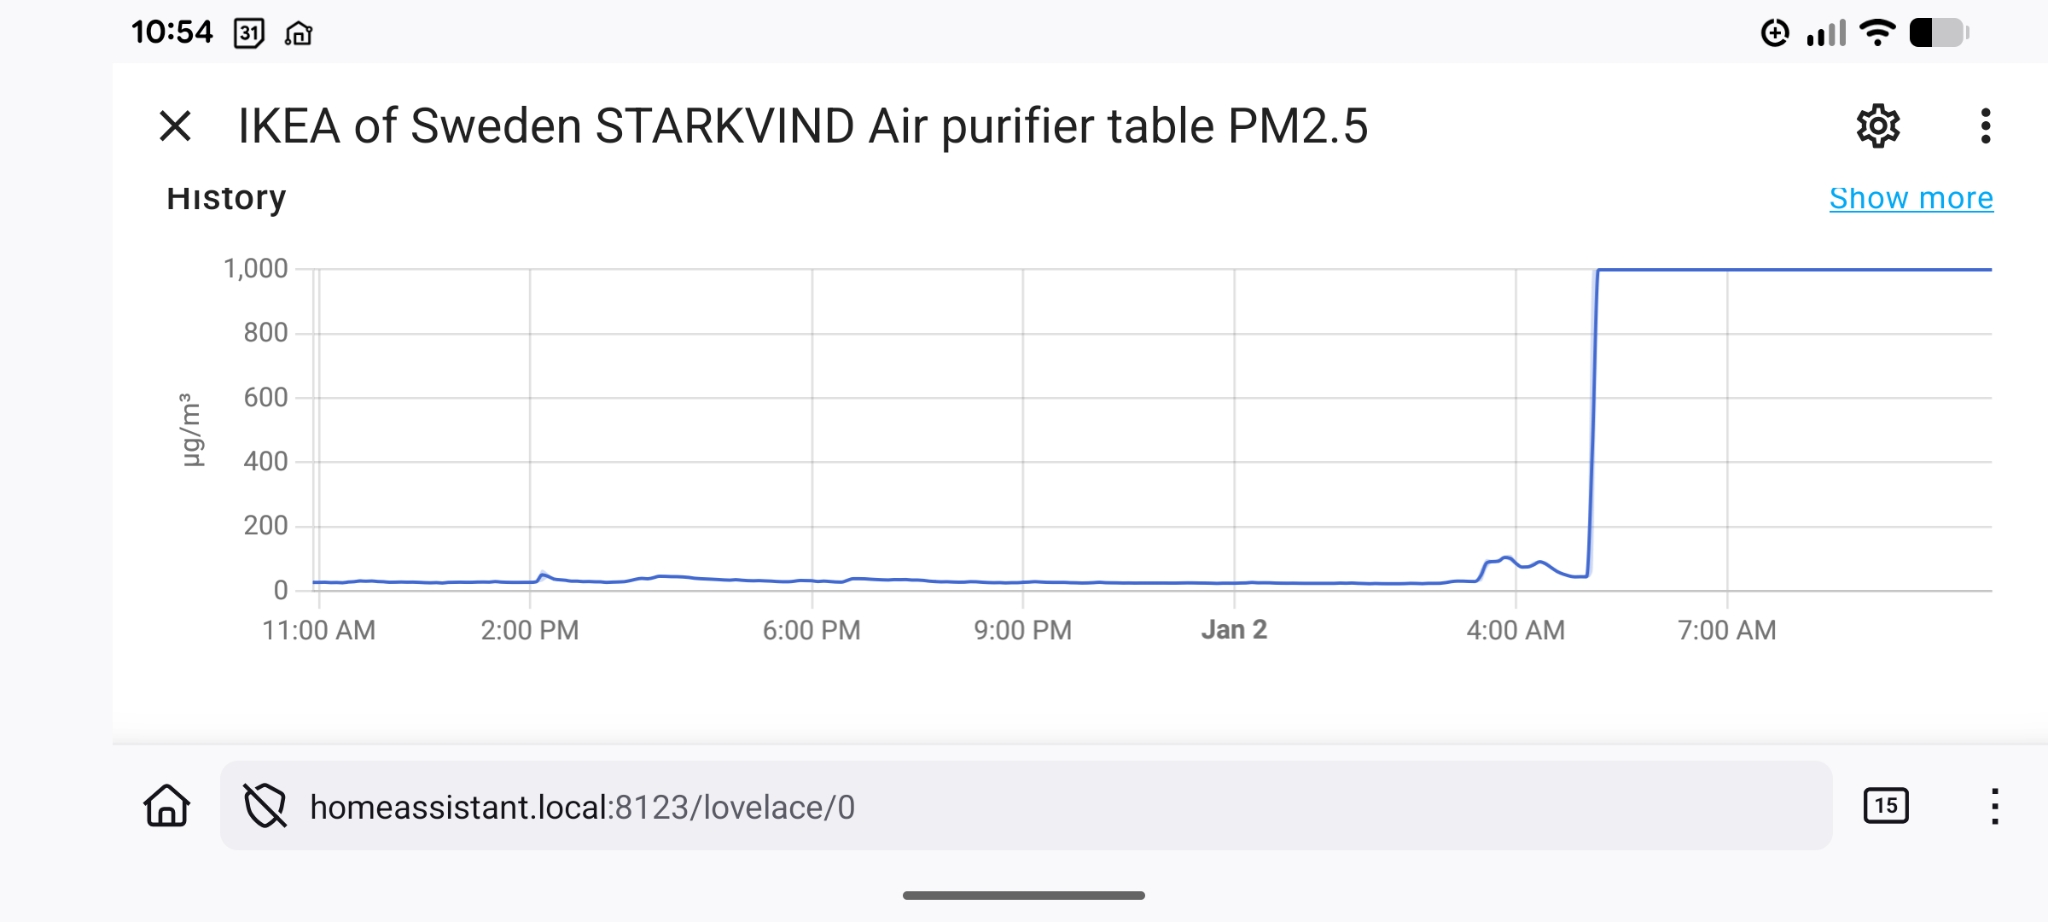Focus the homeassistant.local address bar

pos(1000,806)
